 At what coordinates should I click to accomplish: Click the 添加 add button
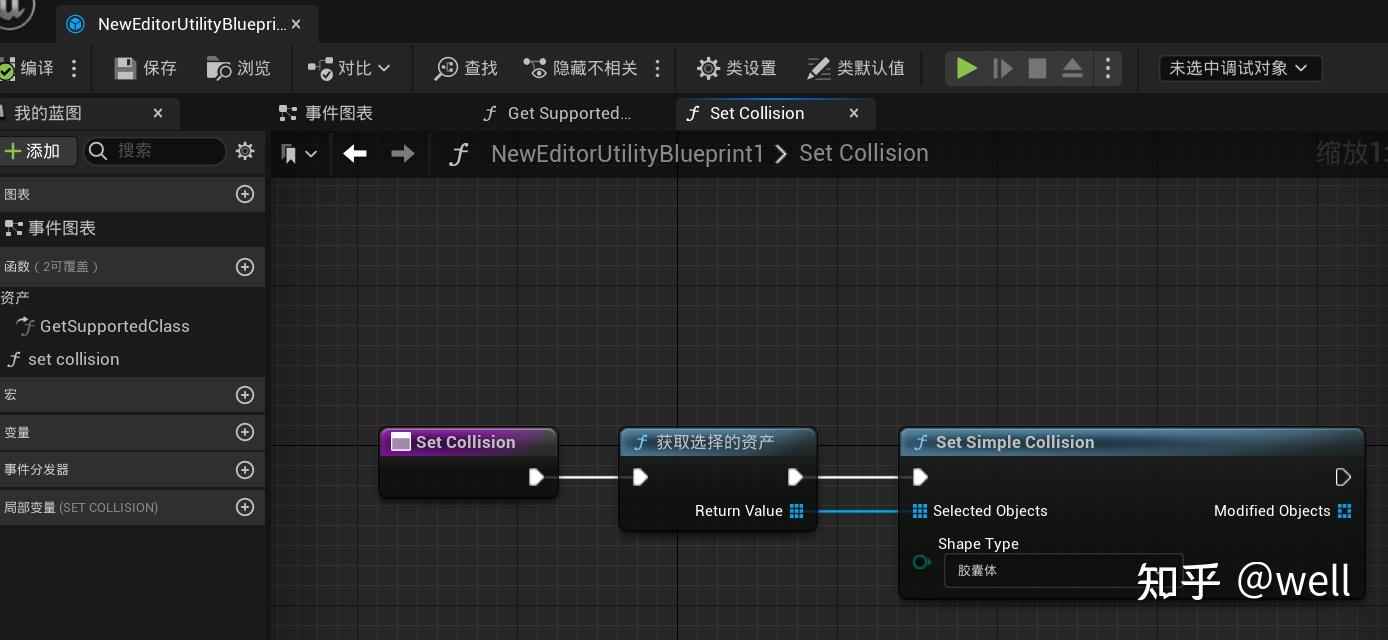[x=39, y=151]
